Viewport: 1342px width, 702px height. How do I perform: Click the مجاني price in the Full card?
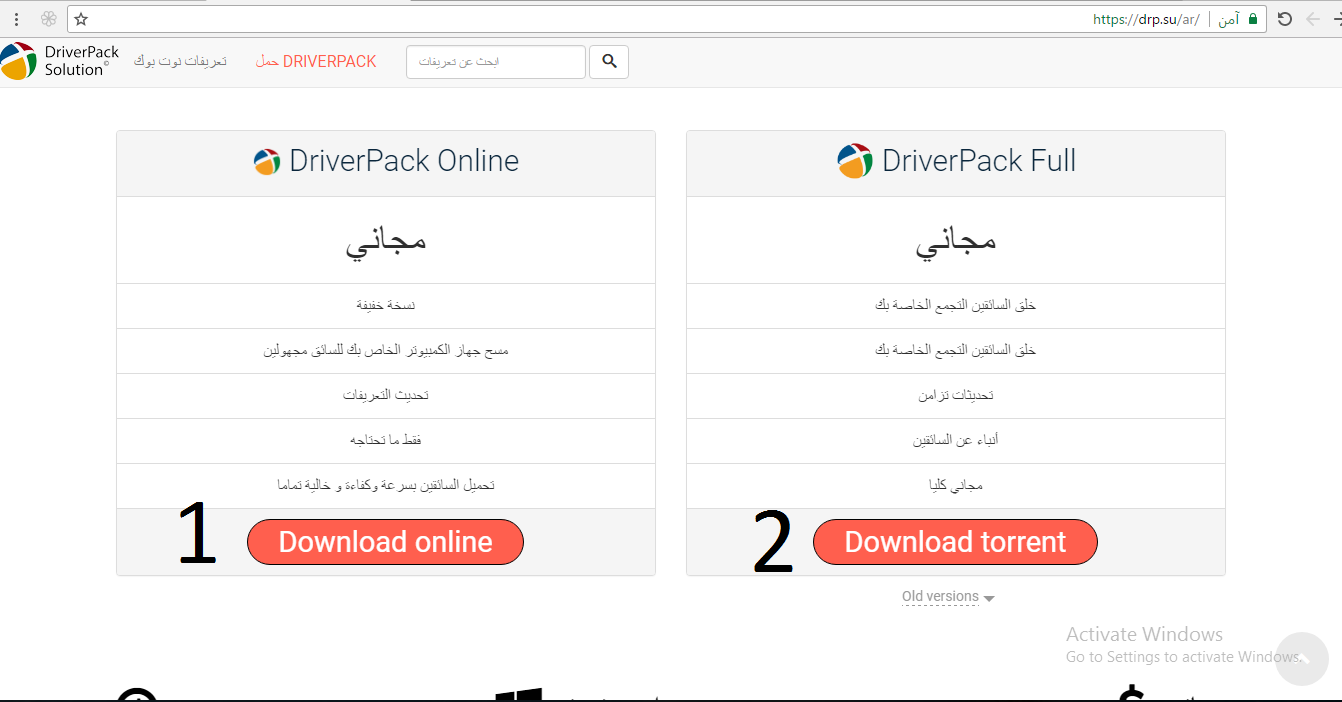[956, 241]
